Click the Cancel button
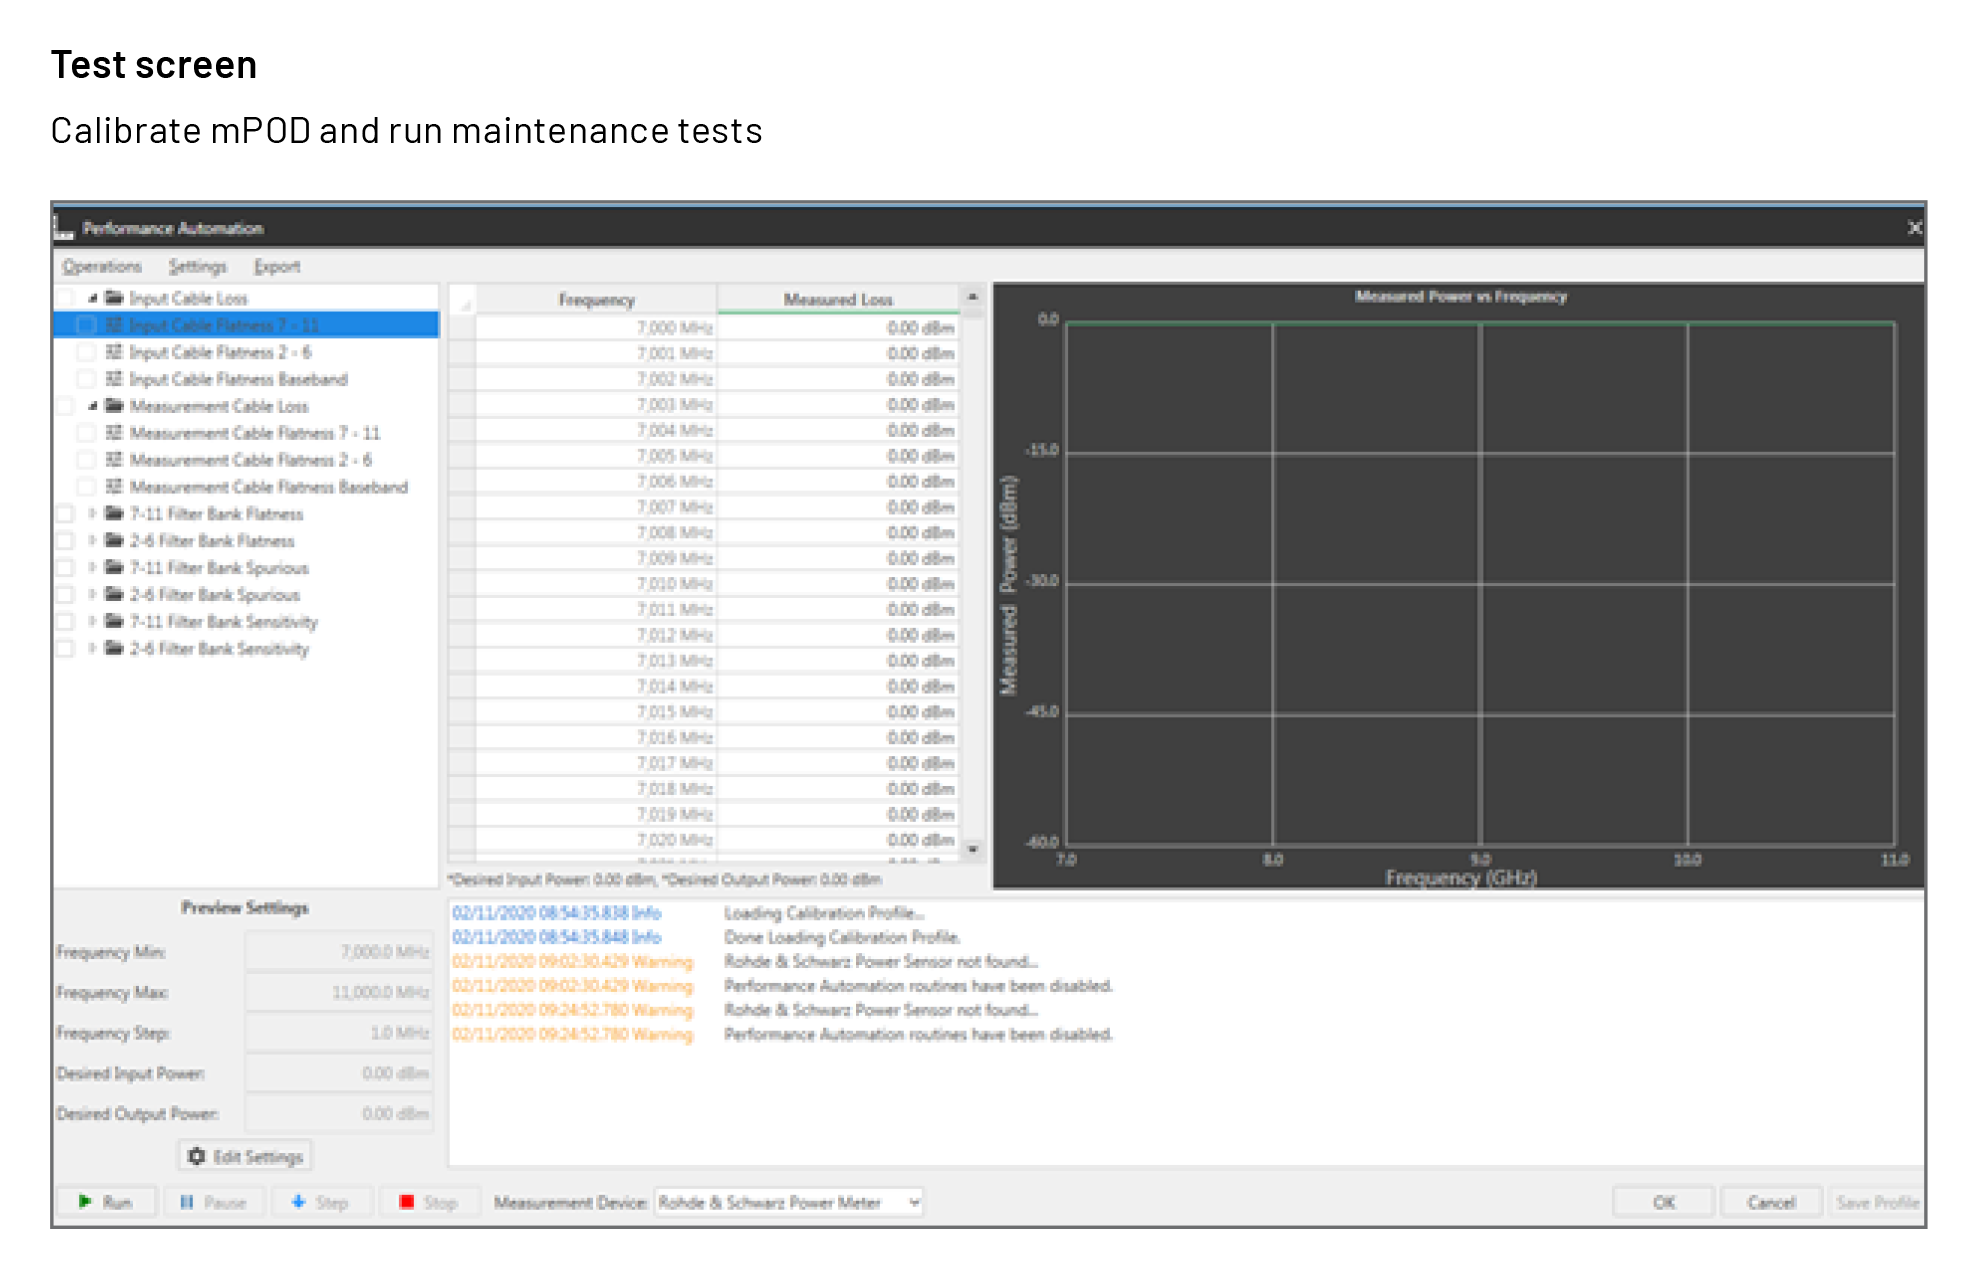The height and width of the screenshot is (1279, 1978). click(x=1771, y=1202)
